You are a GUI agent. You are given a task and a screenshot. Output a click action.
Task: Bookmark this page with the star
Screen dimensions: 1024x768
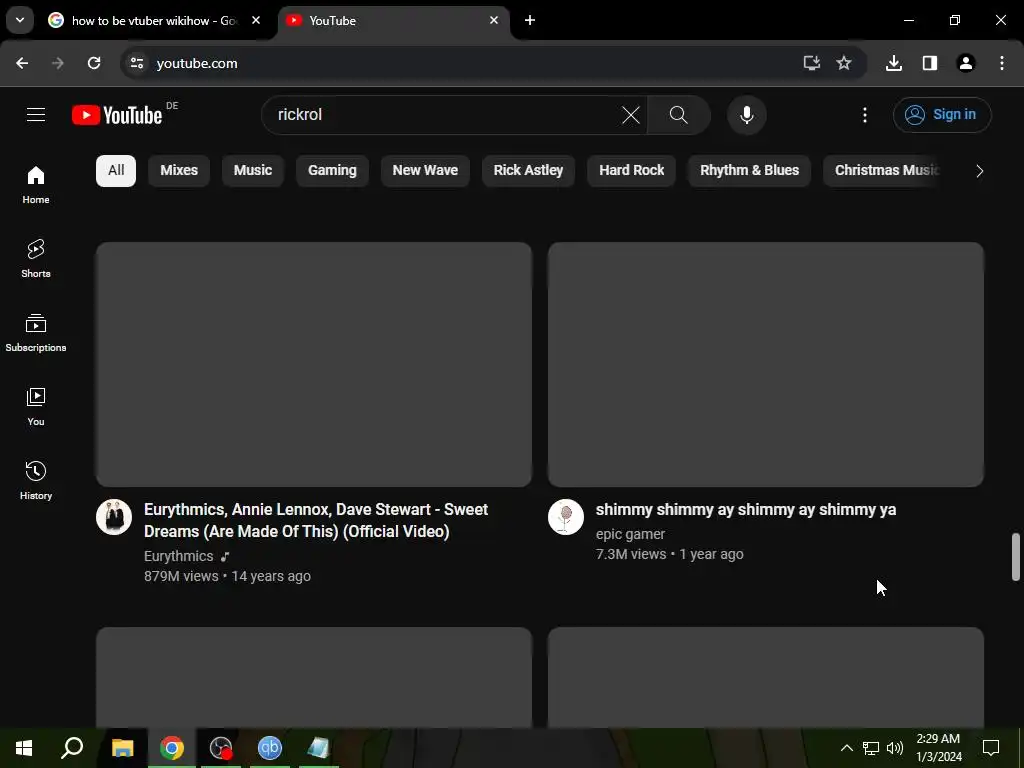pos(844,63)
